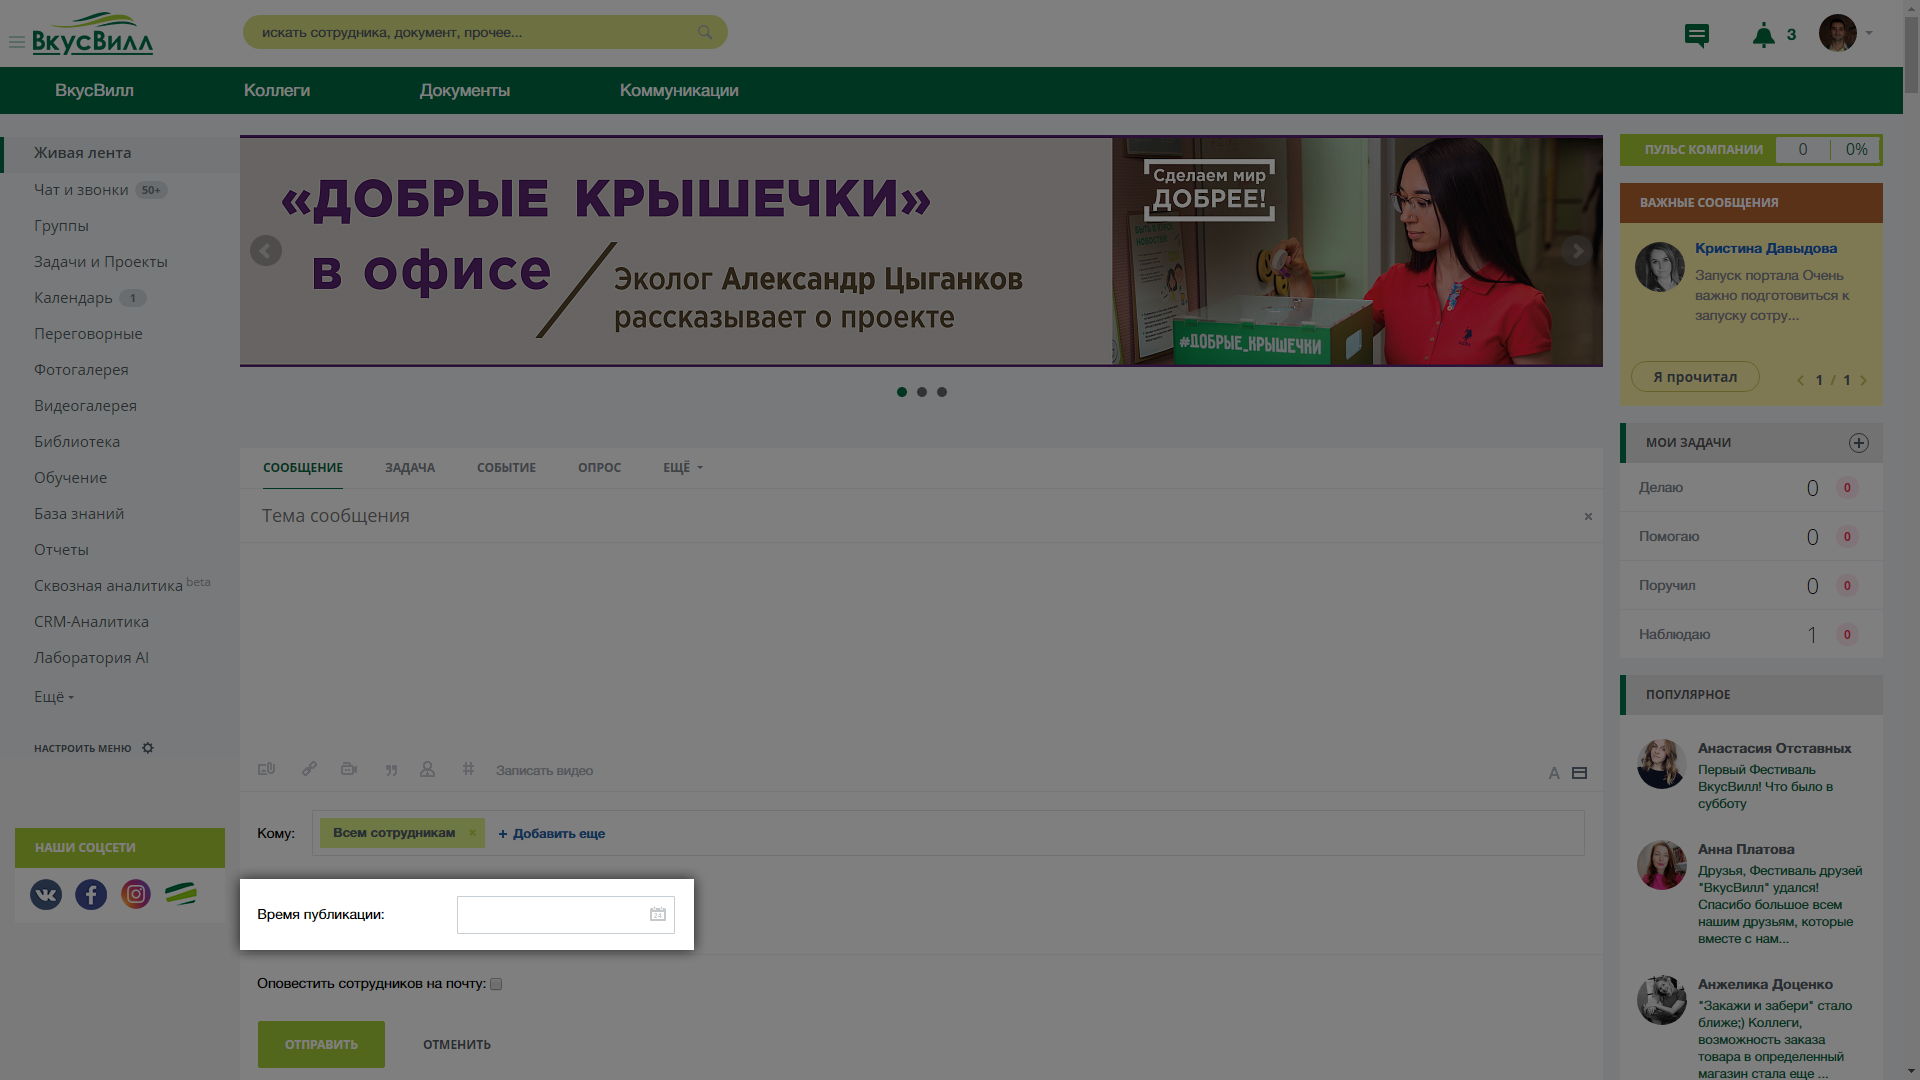Screen dimensions: 1920x1080
Task: Open Анастасия Отставных popular post
Action: point(1774,748)
